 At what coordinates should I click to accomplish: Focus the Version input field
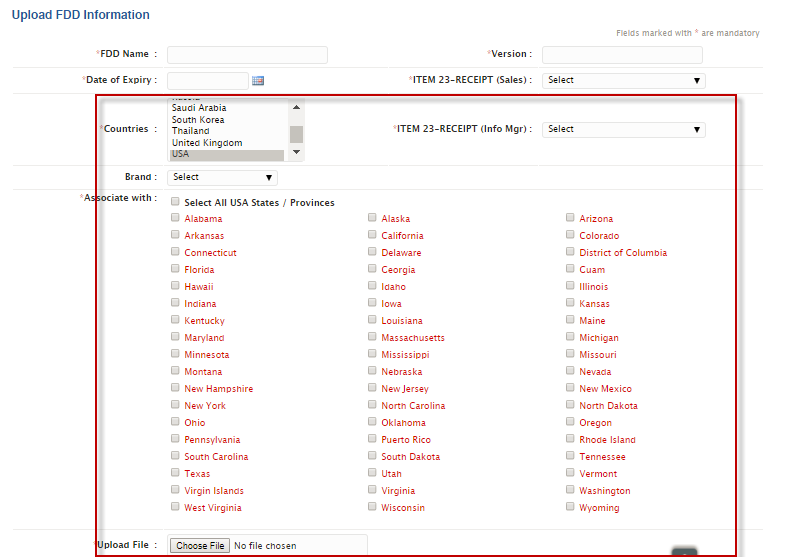coord(622,54)
